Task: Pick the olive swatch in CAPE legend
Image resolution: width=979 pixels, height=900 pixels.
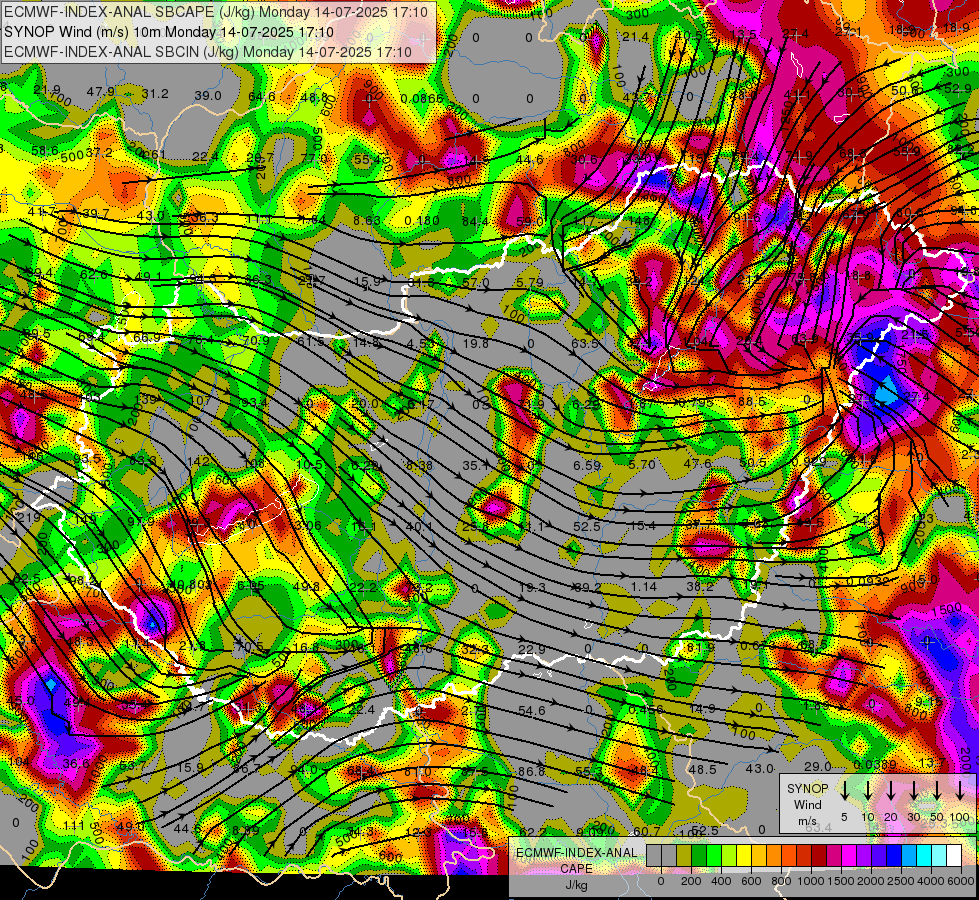Action: (684, 855)
